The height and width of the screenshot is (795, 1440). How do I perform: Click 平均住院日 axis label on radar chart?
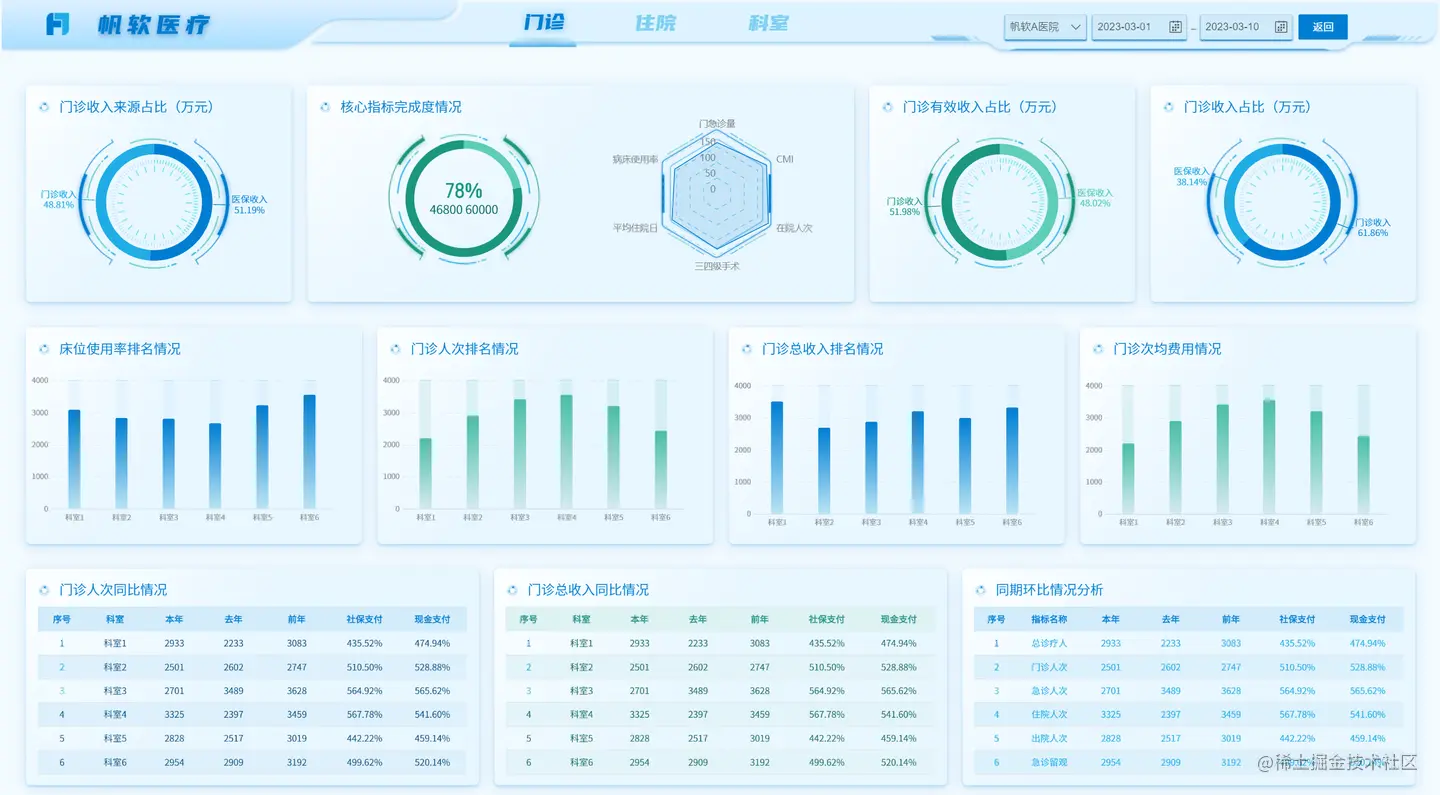coord(636,228)
